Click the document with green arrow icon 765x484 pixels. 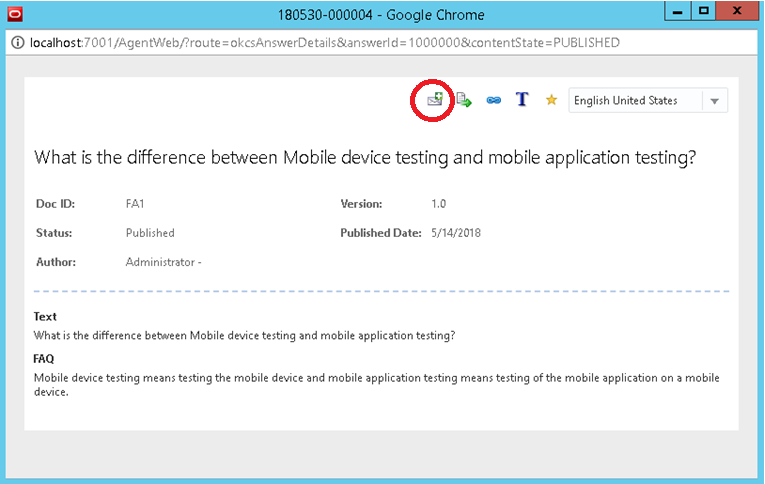(x=464, y=100)
